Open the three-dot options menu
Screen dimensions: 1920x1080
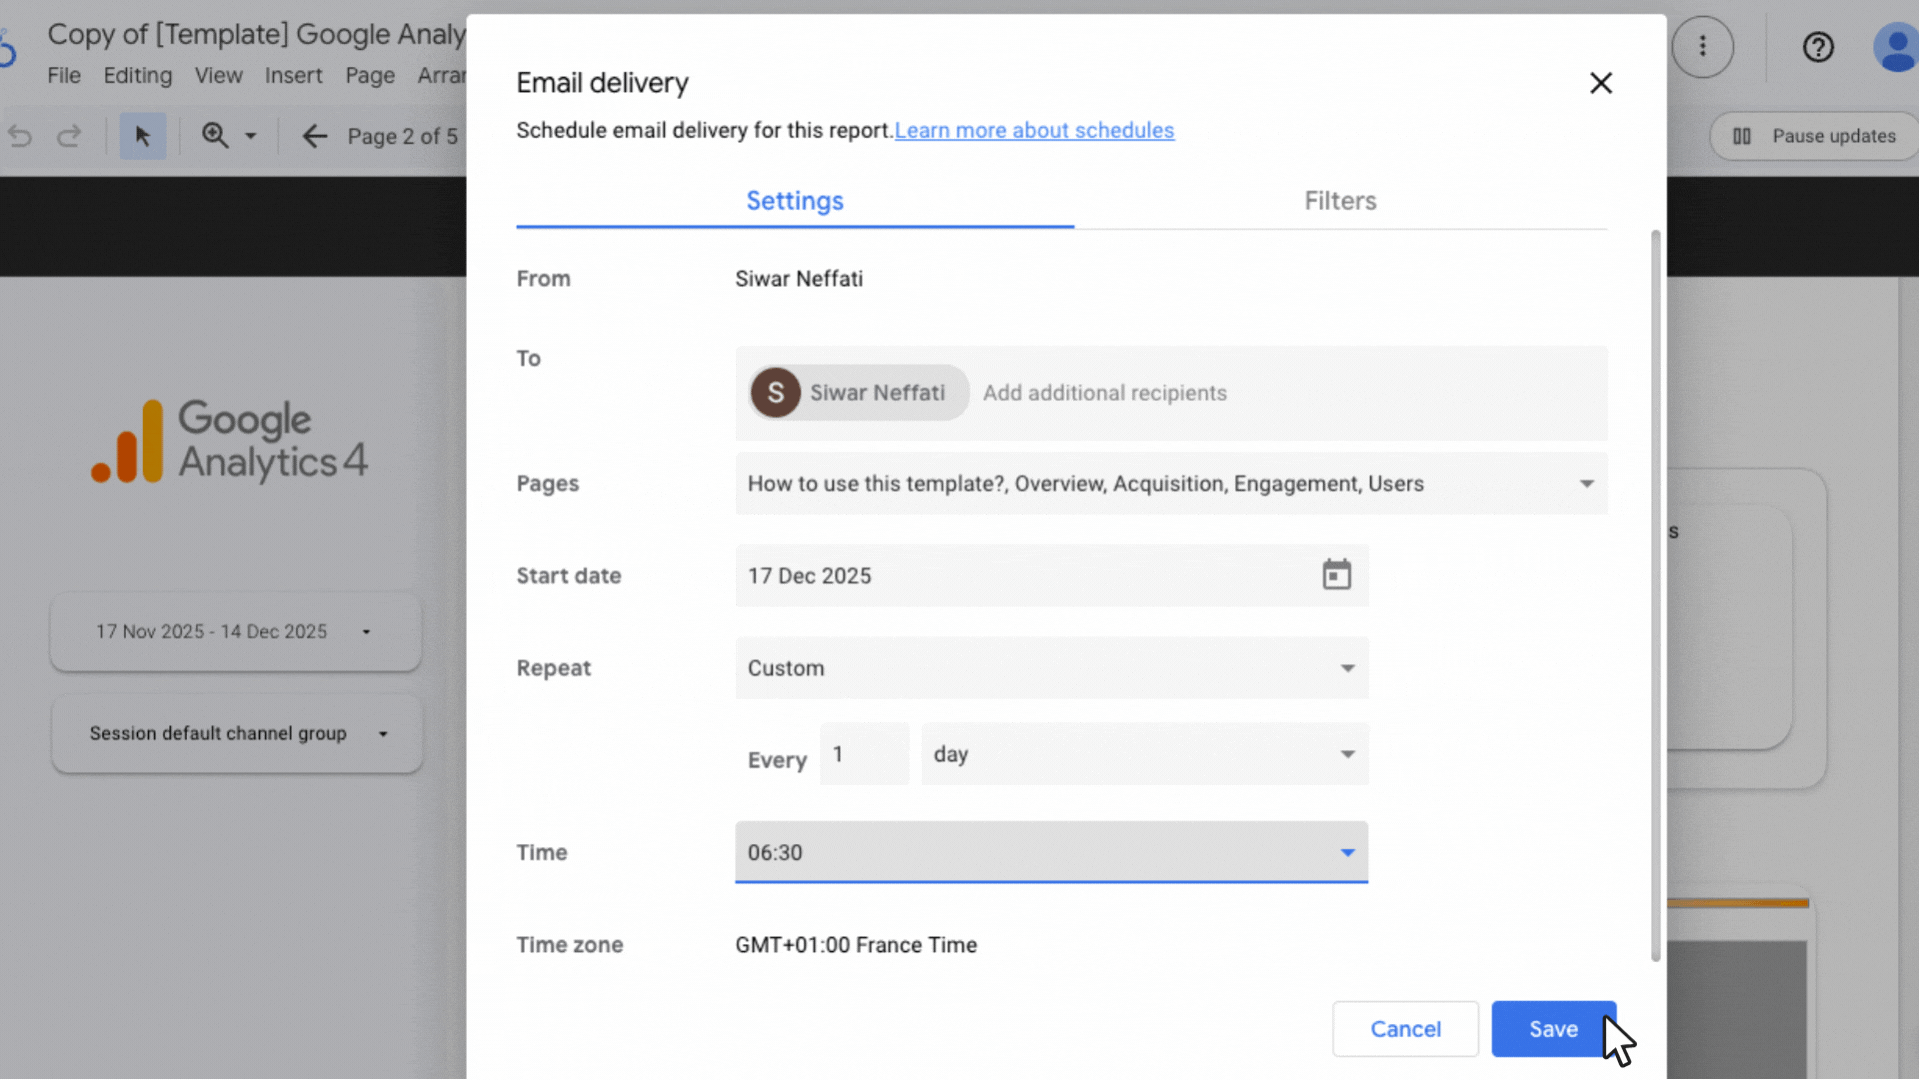coord(1703,47)
